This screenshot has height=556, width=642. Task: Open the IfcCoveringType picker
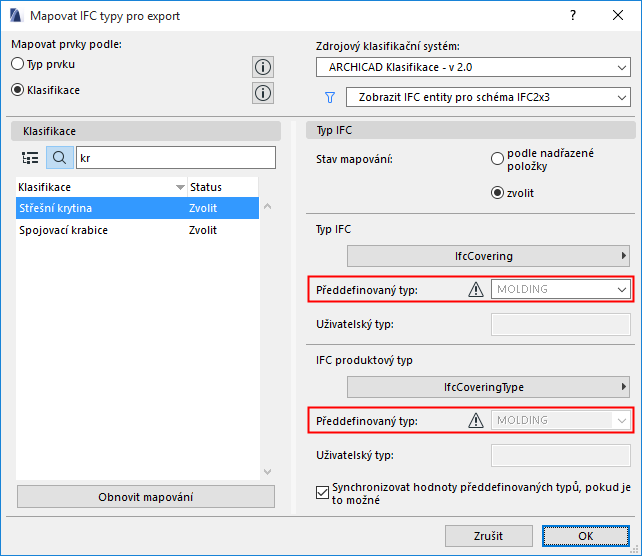click(489, 387)
